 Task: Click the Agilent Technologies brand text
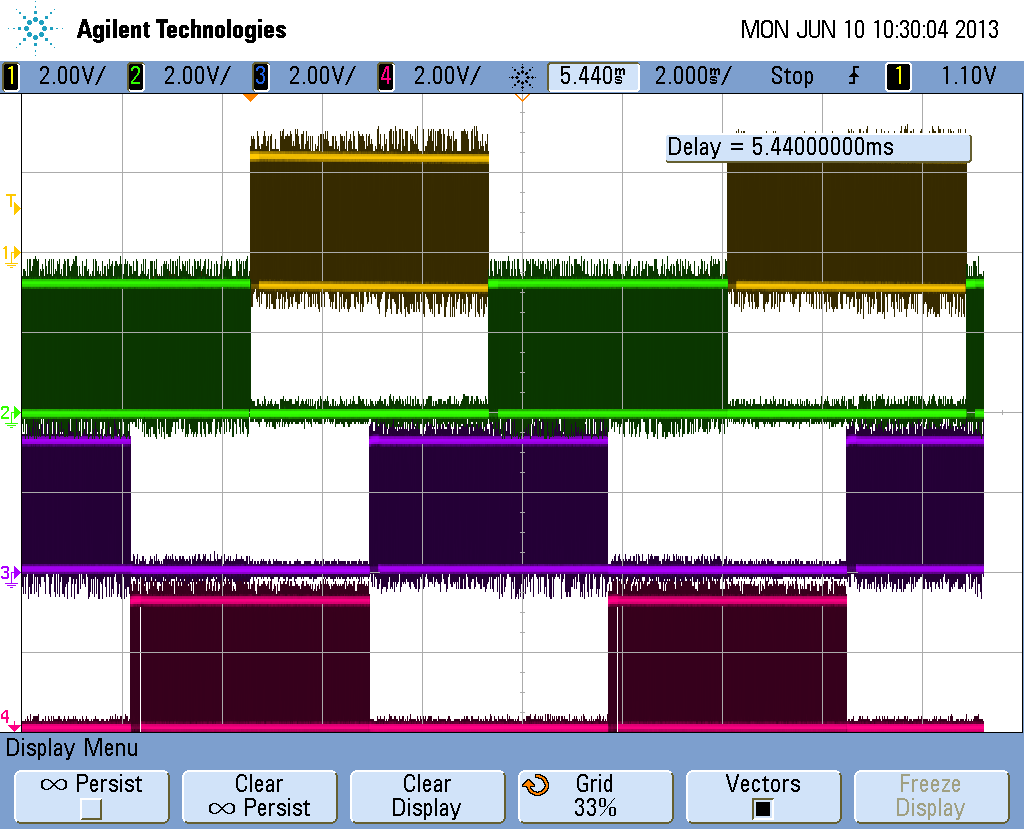182,29
